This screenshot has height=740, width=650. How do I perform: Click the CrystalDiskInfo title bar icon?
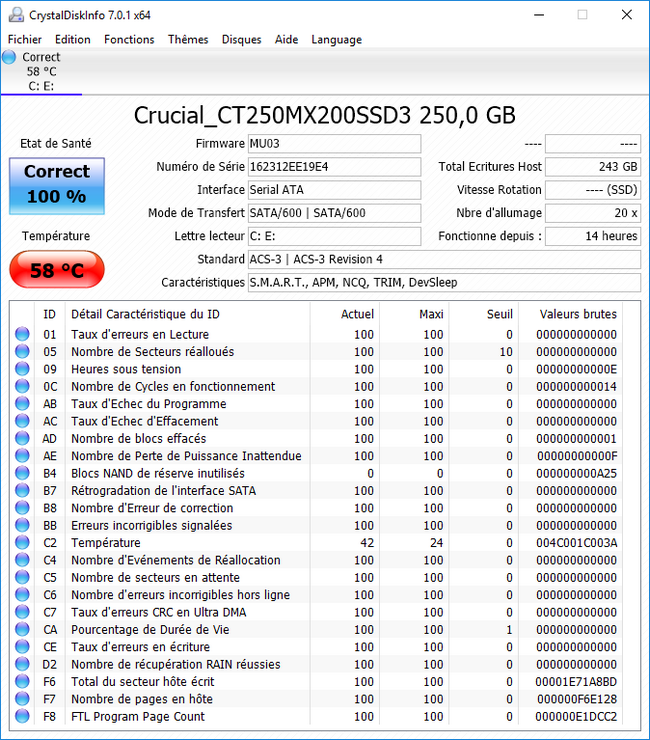click(x=16, y=15)
